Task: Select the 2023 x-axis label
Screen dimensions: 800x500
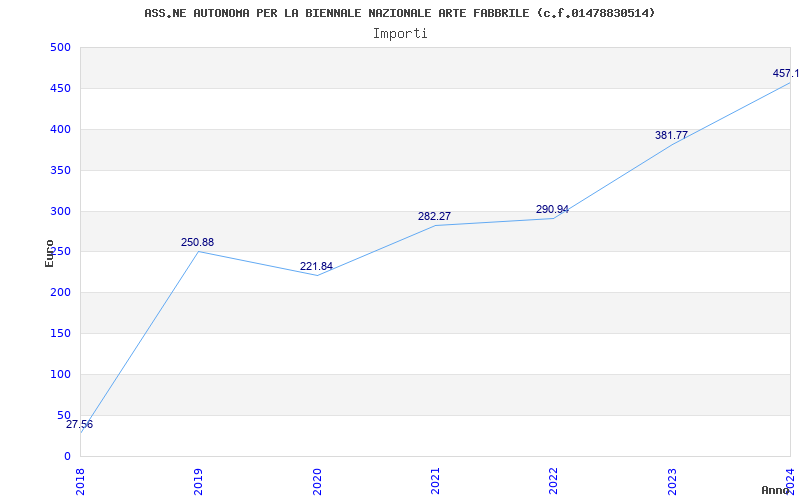Action: tap(671, 482)
